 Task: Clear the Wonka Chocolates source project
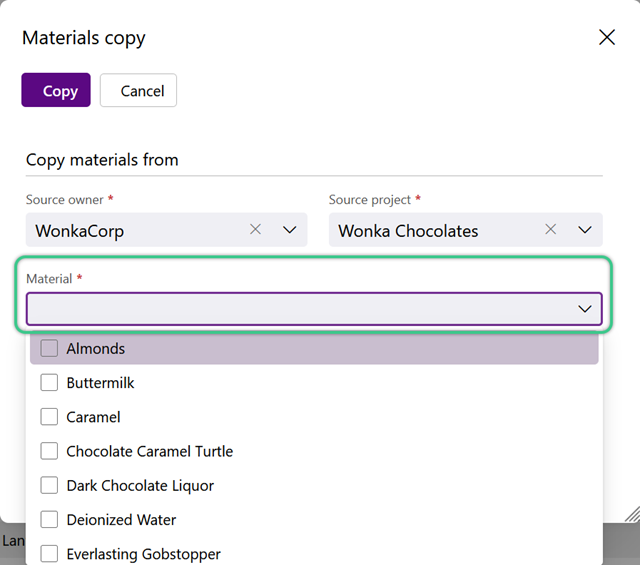click(551, 229)
